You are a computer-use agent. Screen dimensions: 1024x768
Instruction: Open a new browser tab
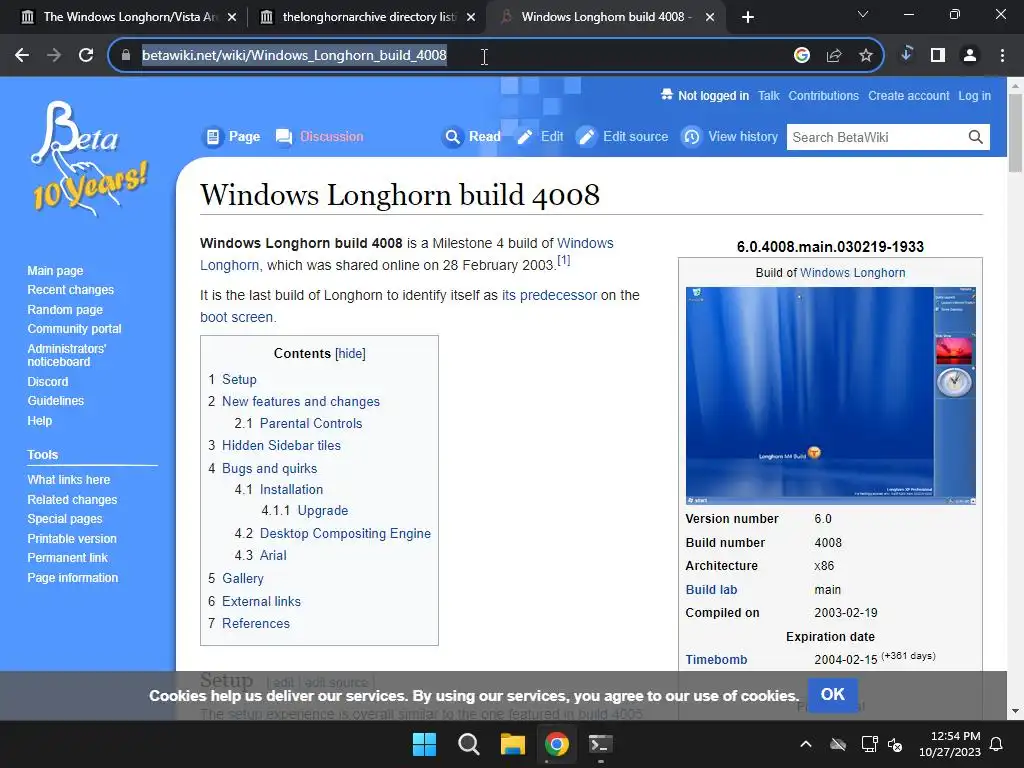[x=748, y=17]
